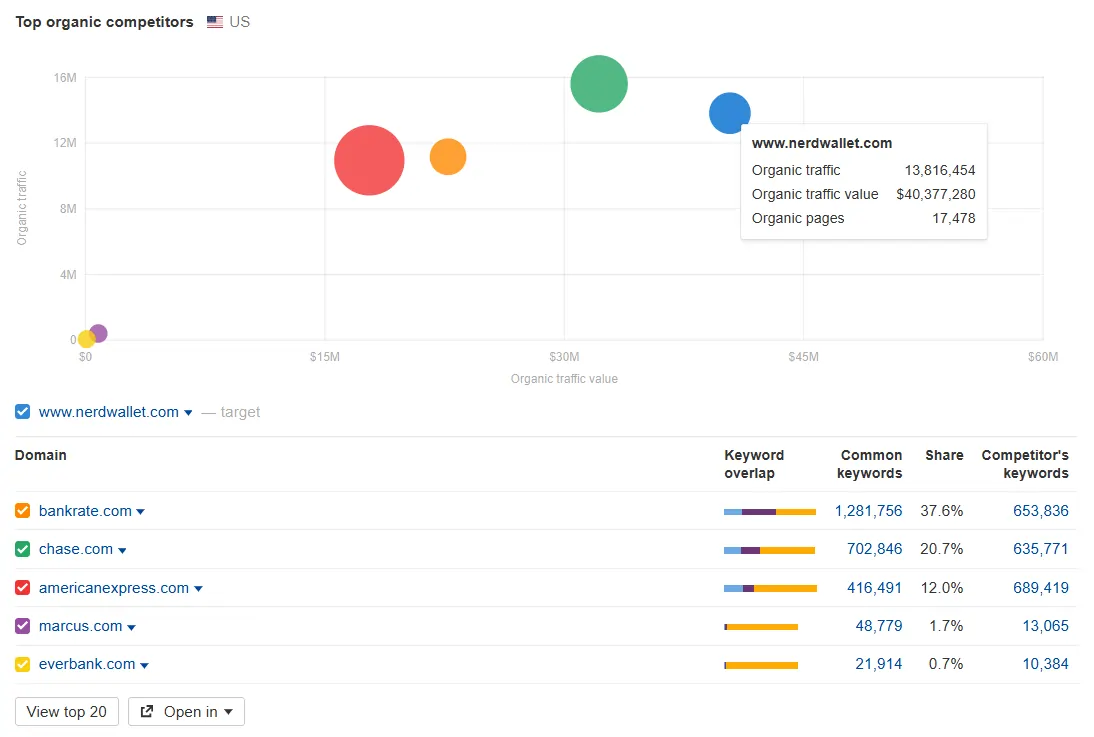Screen dimensions: 1094x737
Task: Open the marcus.com dropdown arrow
Action: pyautogui.click(x=131, y=627)
